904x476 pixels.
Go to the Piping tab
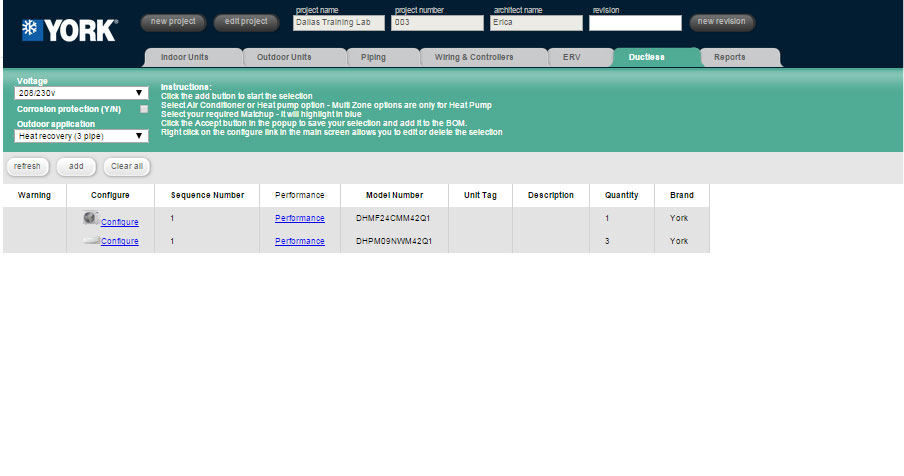373,58
